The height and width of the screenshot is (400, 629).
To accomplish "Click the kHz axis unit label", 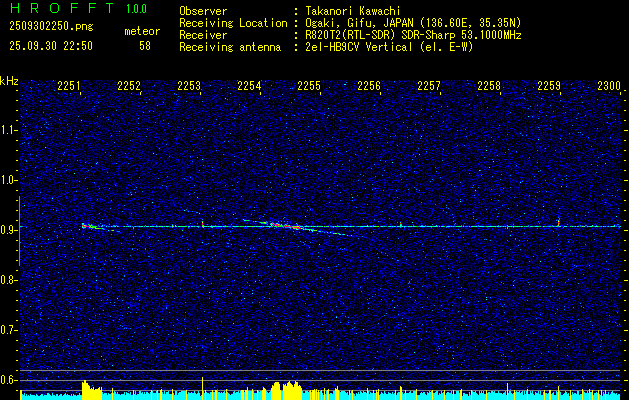I will [9, 81].
